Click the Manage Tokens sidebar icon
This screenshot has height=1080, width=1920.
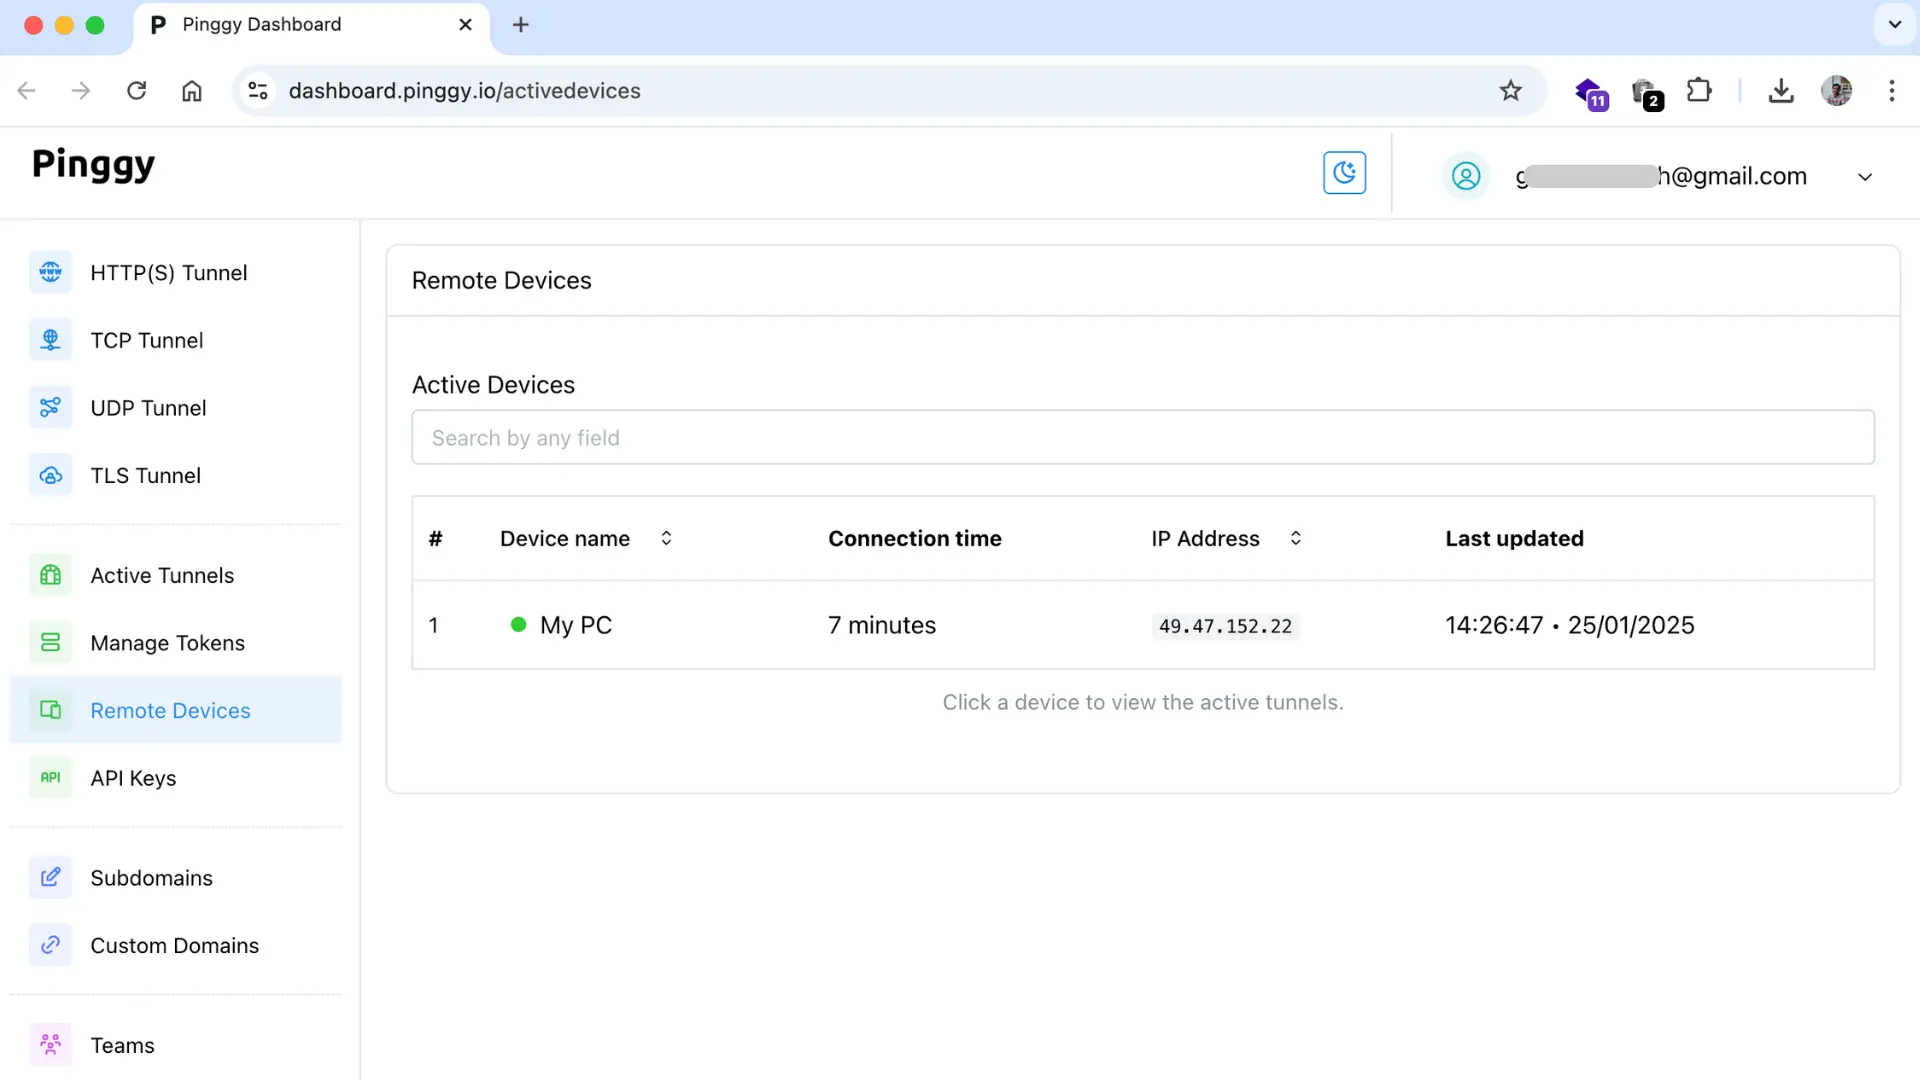(x=50, y=642)
